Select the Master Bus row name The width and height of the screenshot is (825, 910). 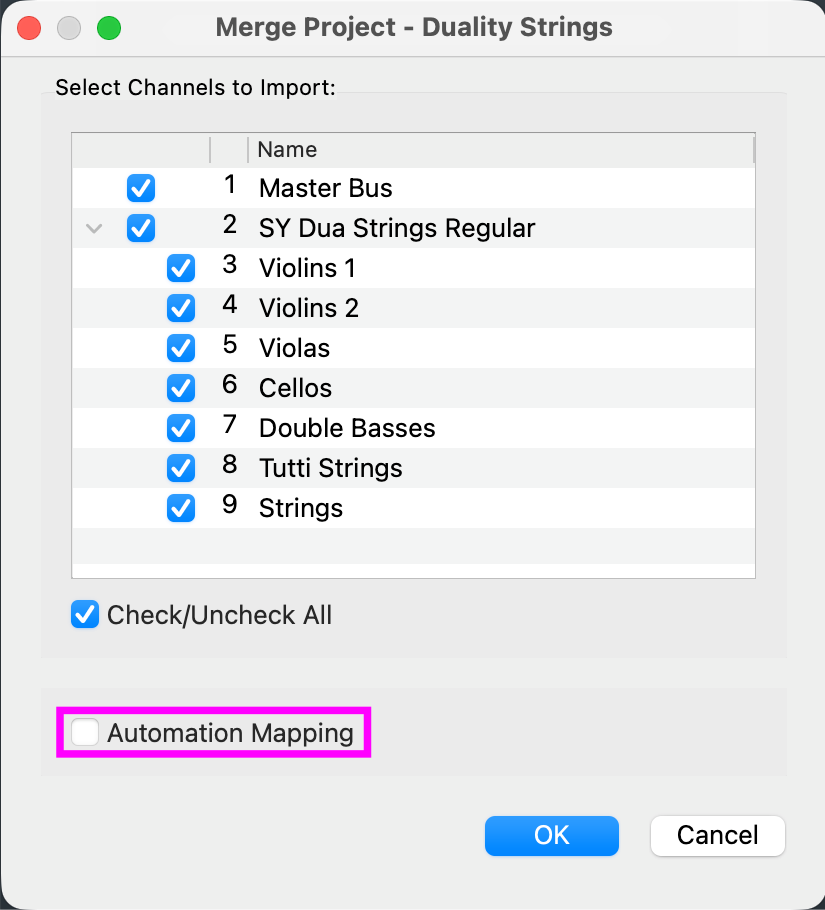tap(325, 188)
